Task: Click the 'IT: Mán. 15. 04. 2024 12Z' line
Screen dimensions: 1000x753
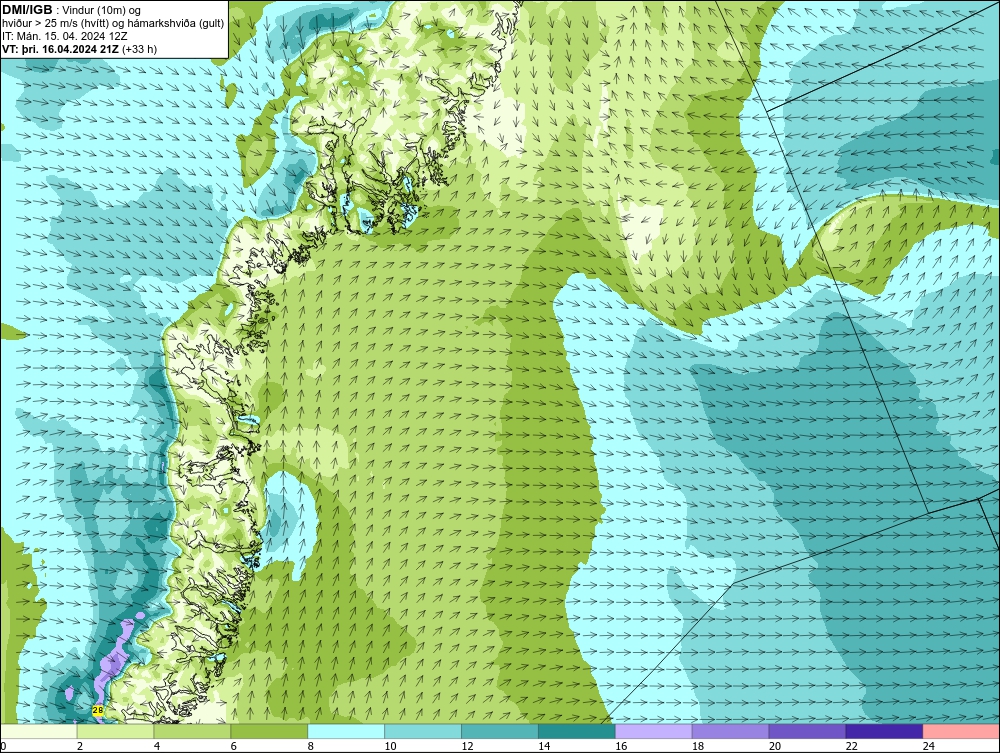Action: (64, 36)
